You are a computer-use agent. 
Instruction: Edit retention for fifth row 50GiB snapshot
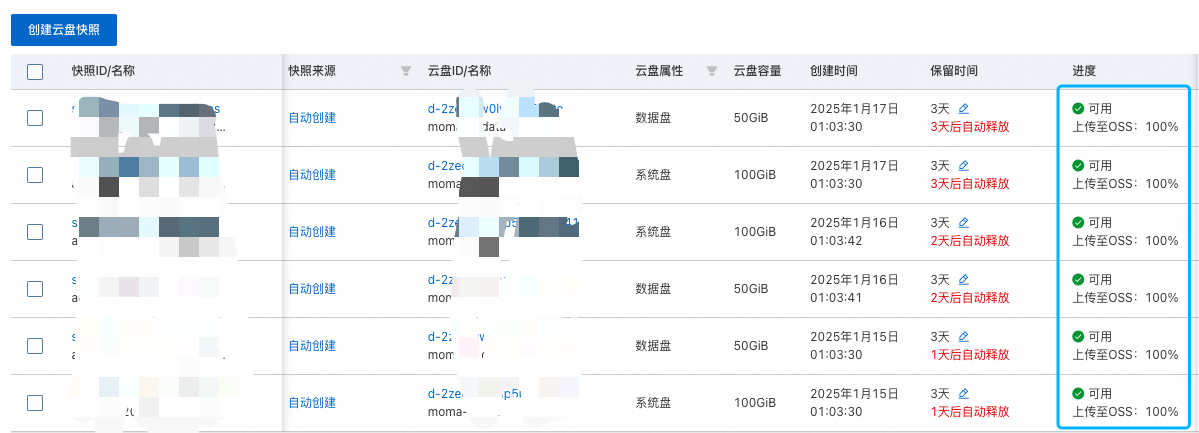pyautogui.click(x=964, y=336)
